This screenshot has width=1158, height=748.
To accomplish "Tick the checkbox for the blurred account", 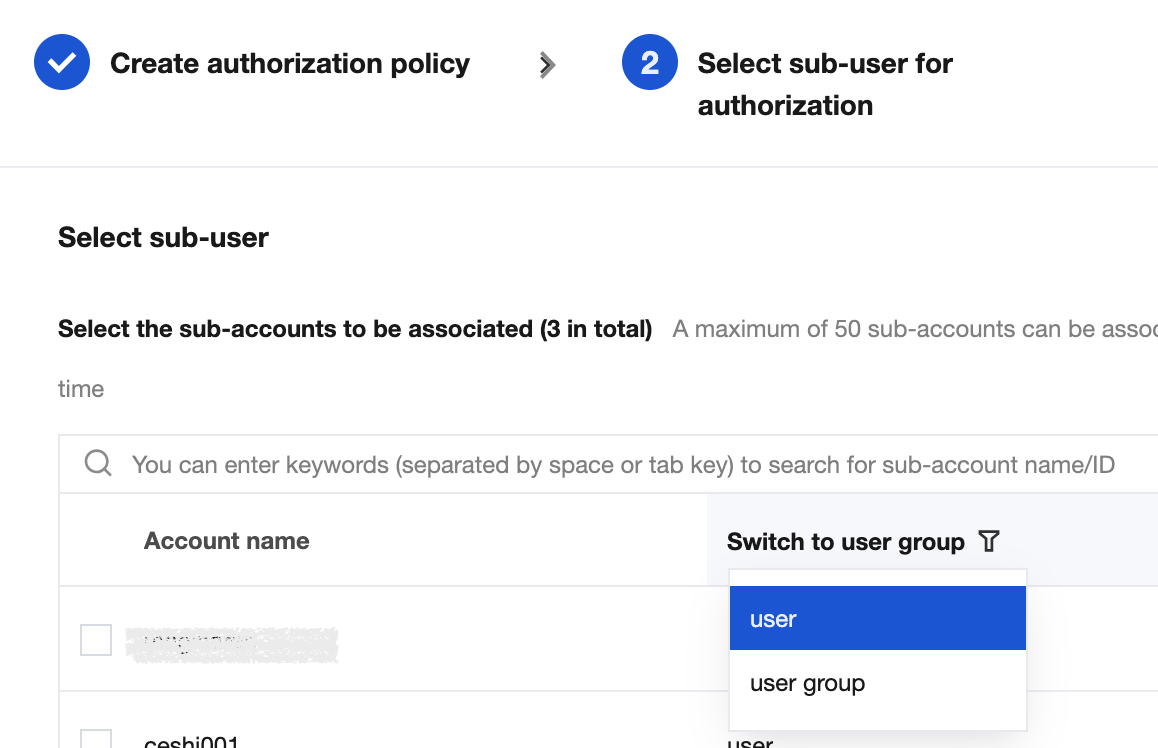I will coord(96,640).
